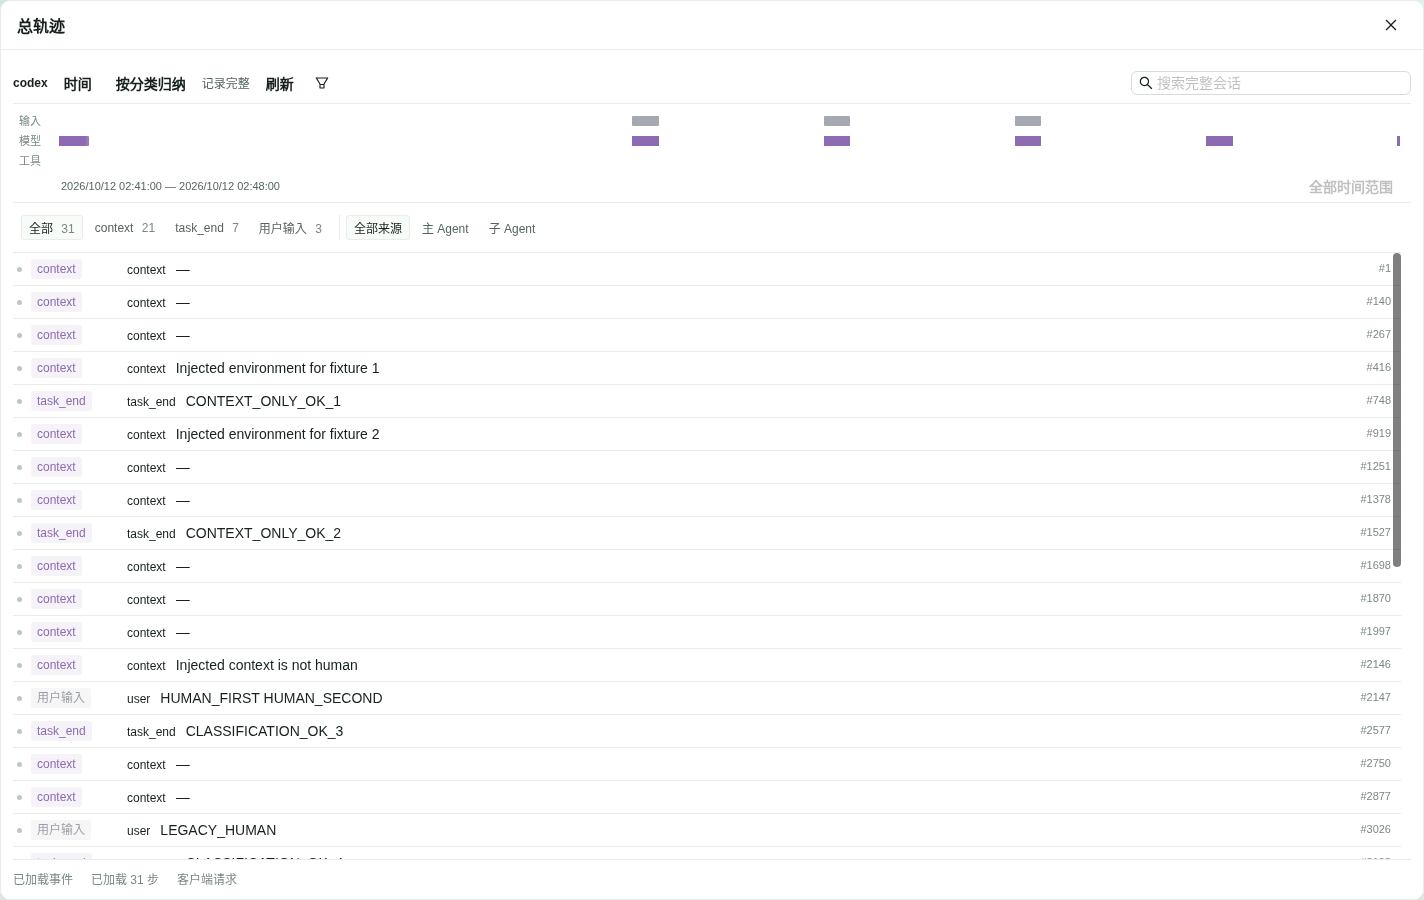Open the HUMAN_FIRST HUMAN_SECOND user row
1424x900 pixels.
coord(706,698)
